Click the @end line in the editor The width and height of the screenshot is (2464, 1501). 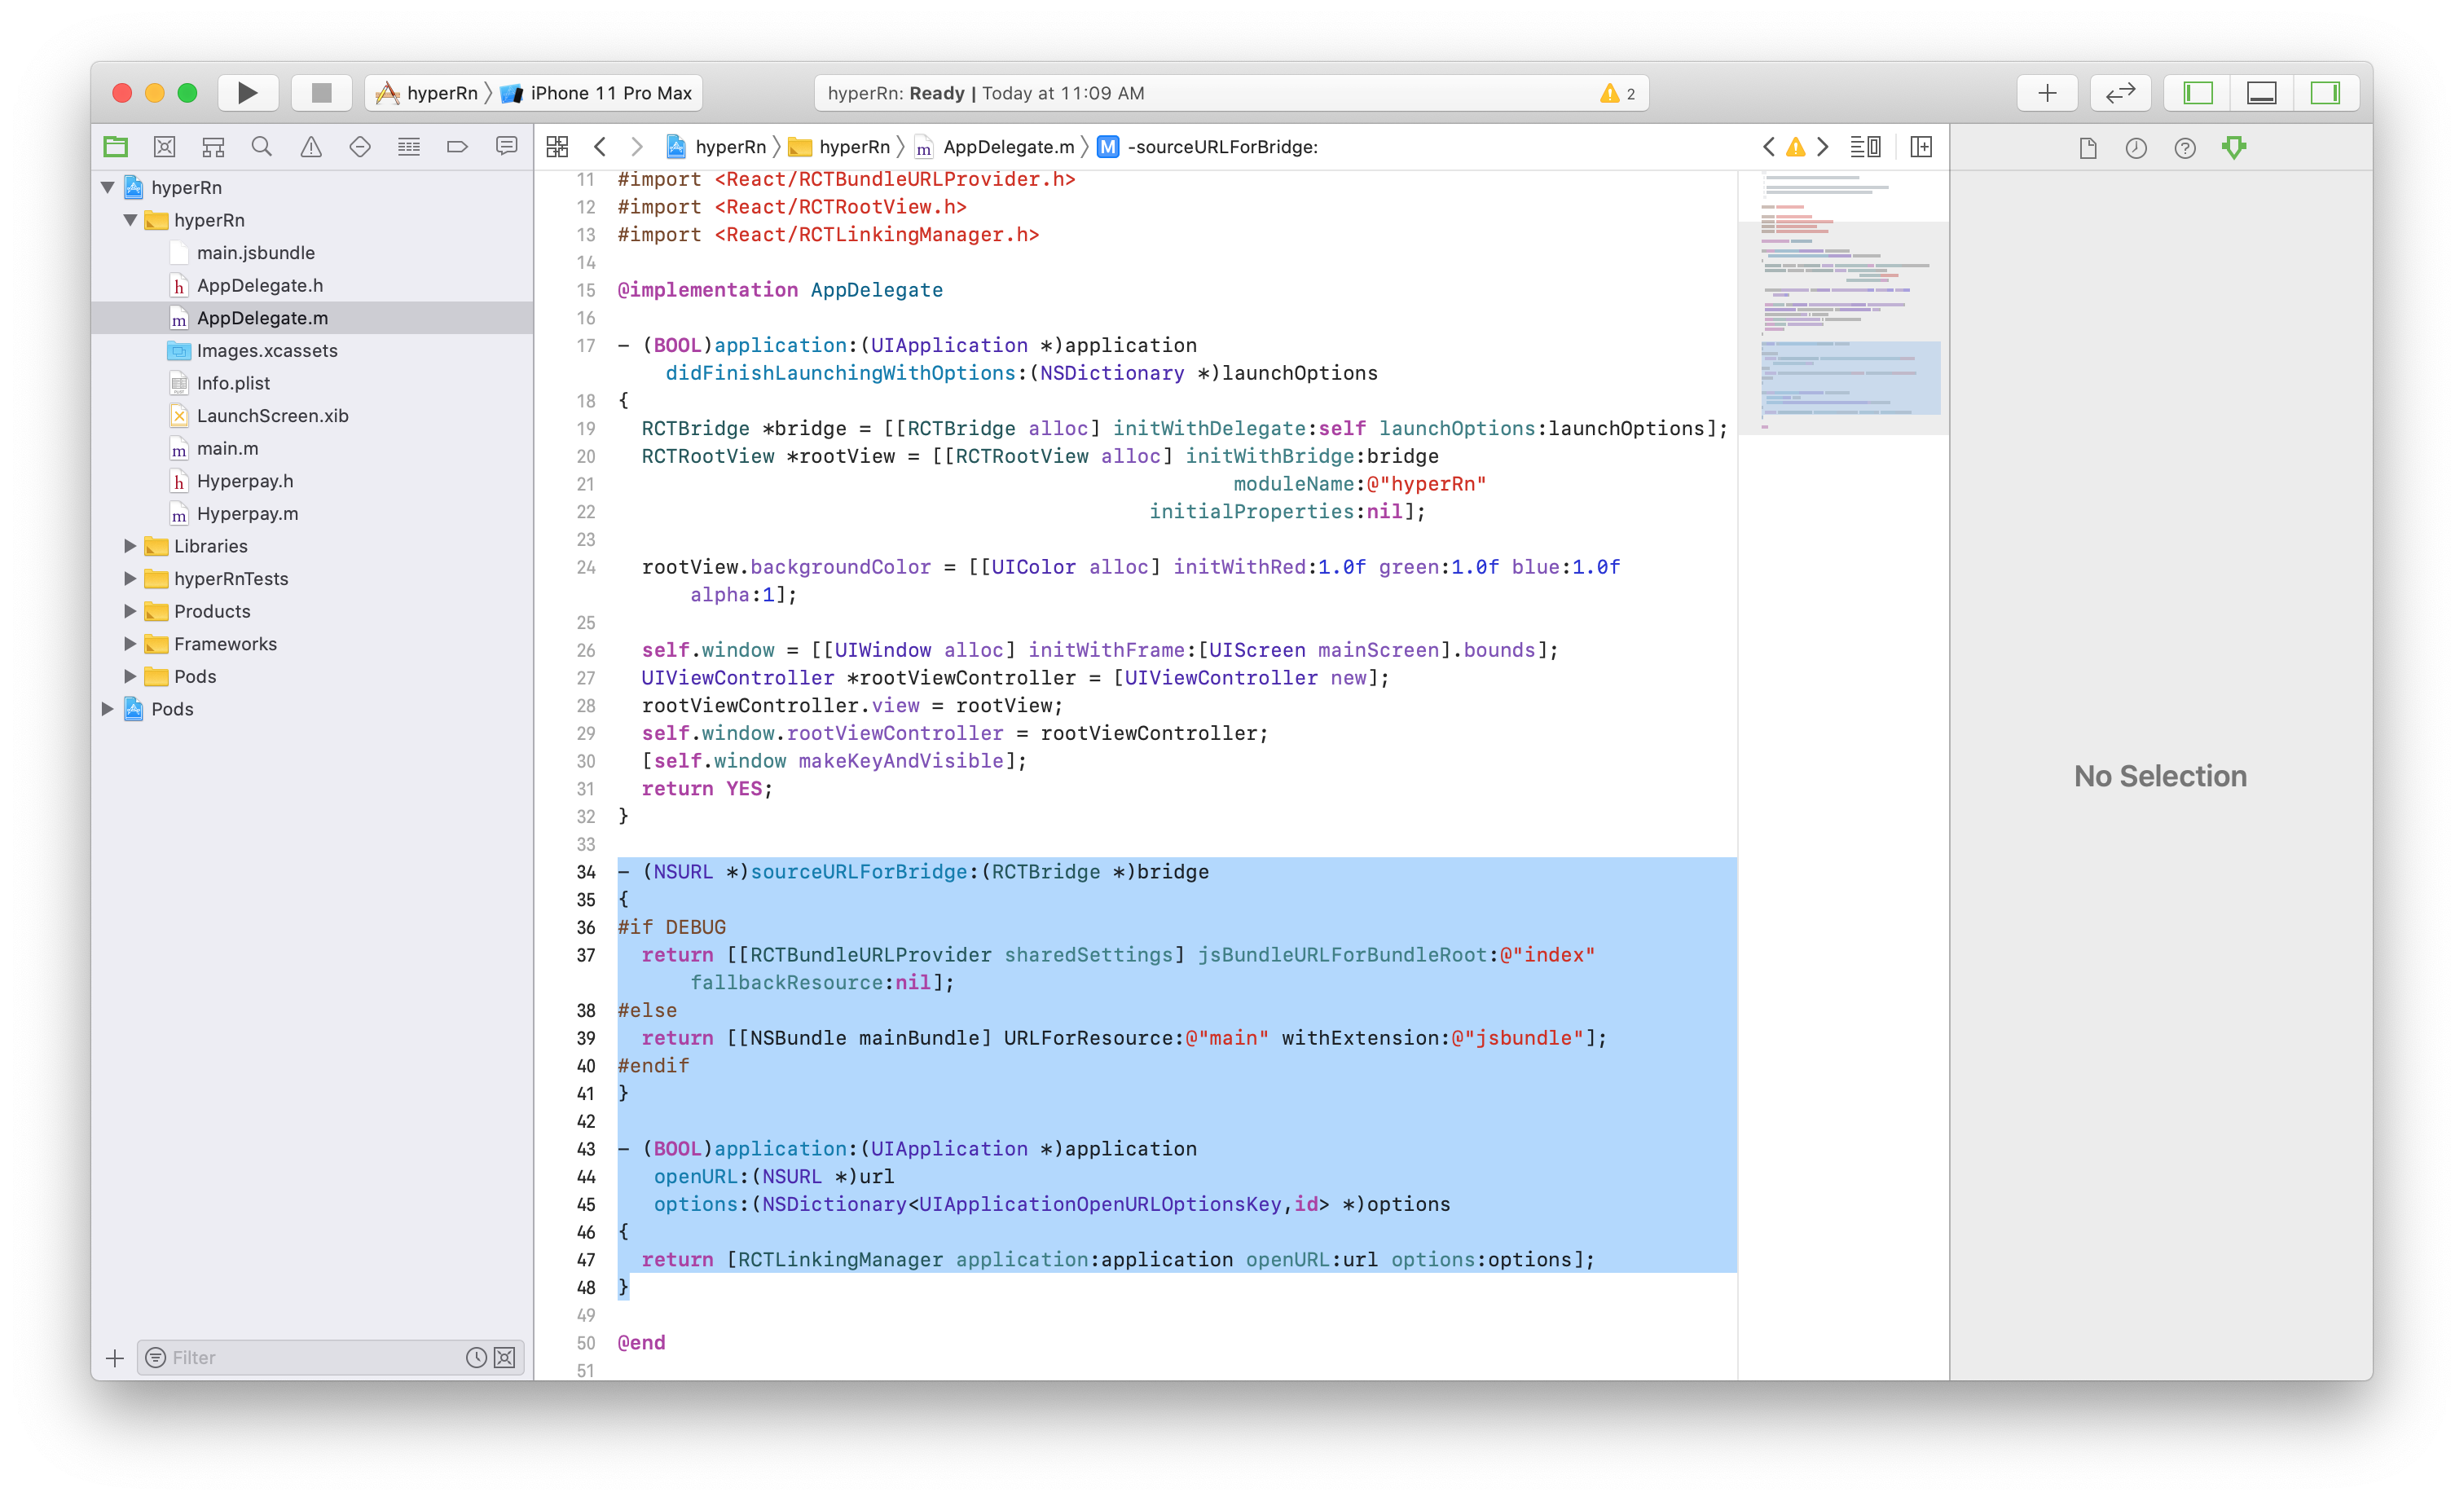pos(641,1343)
